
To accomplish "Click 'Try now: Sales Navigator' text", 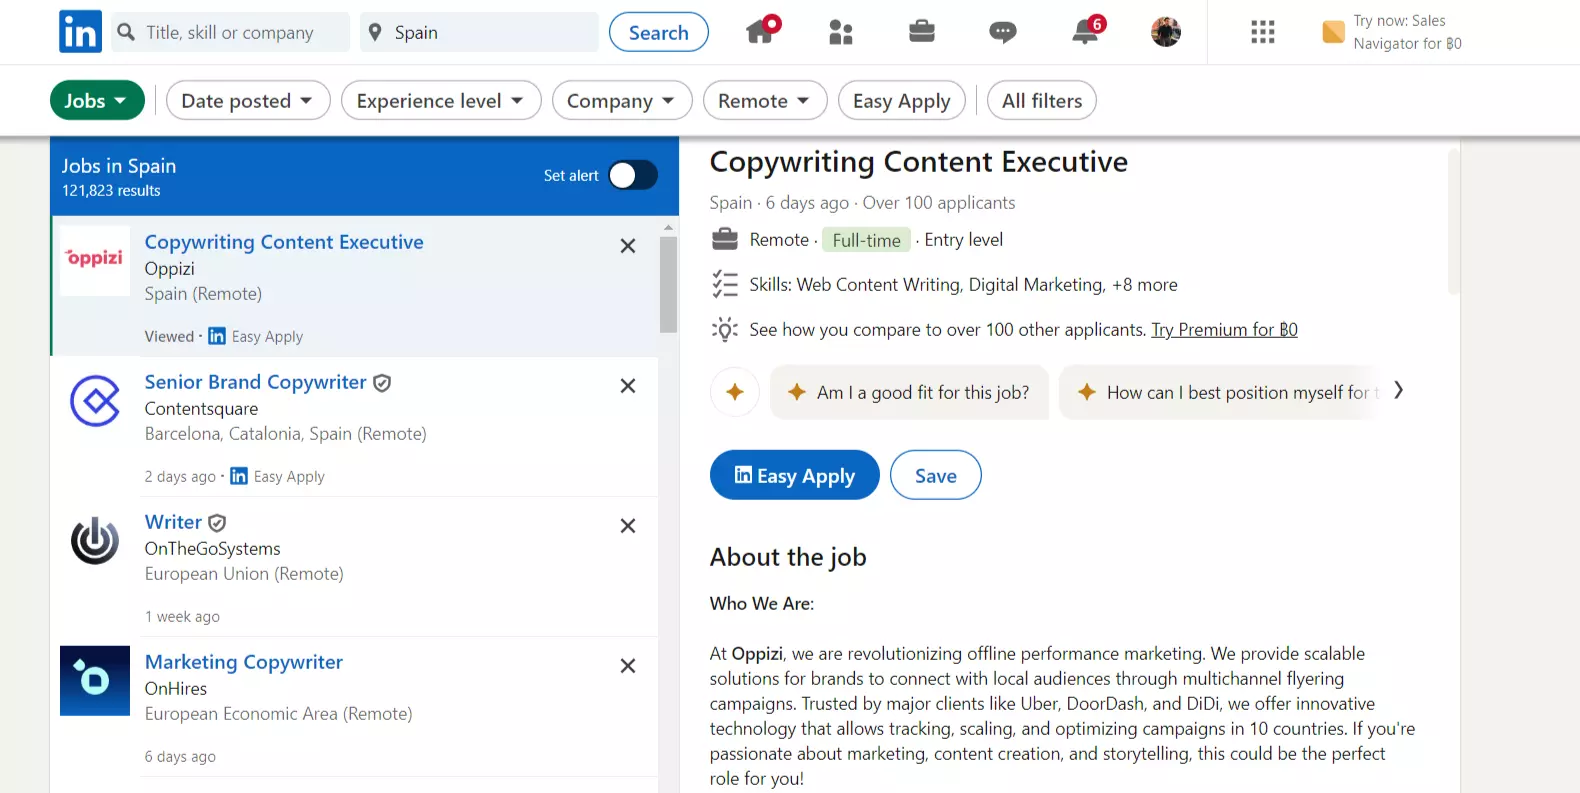I will (x=1407, y=32).
